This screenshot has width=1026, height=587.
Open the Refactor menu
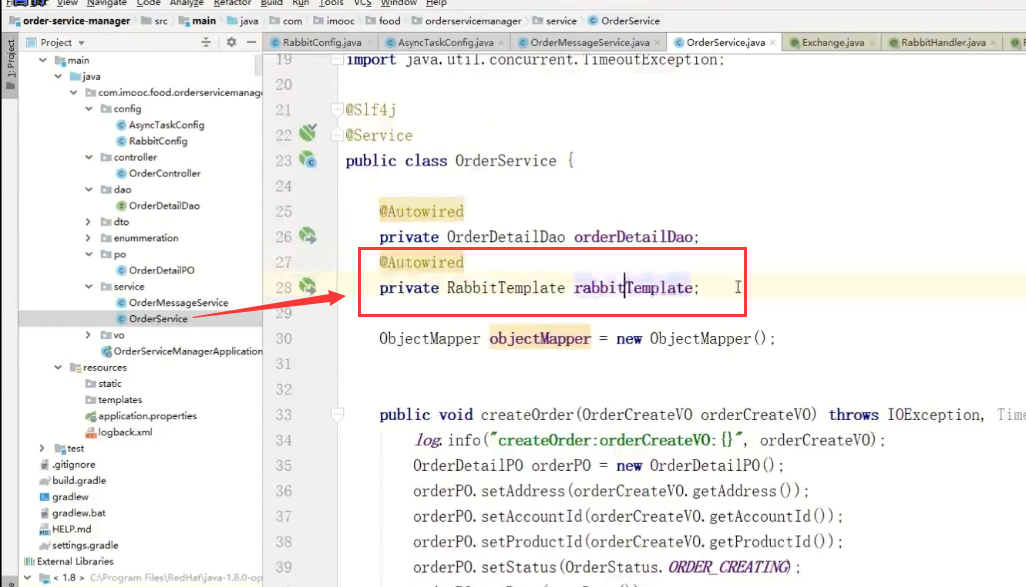click(x=232, y=3)
